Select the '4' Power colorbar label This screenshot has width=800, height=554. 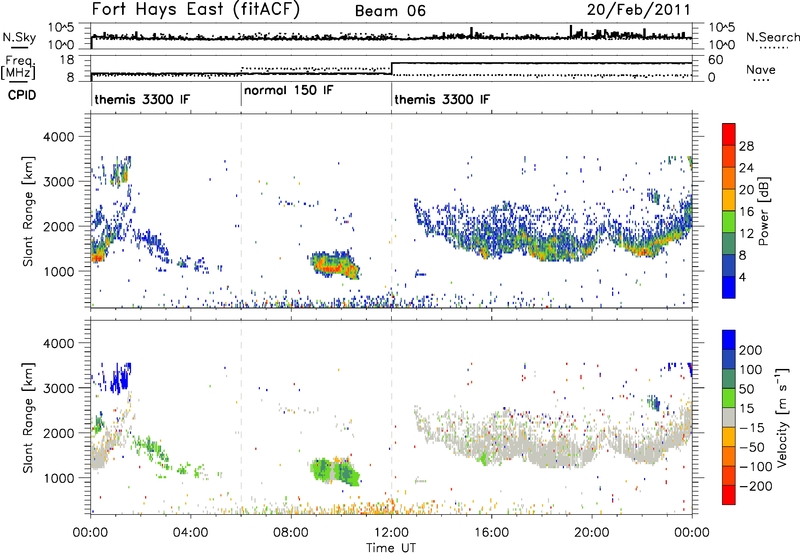(x=743, y=277)
